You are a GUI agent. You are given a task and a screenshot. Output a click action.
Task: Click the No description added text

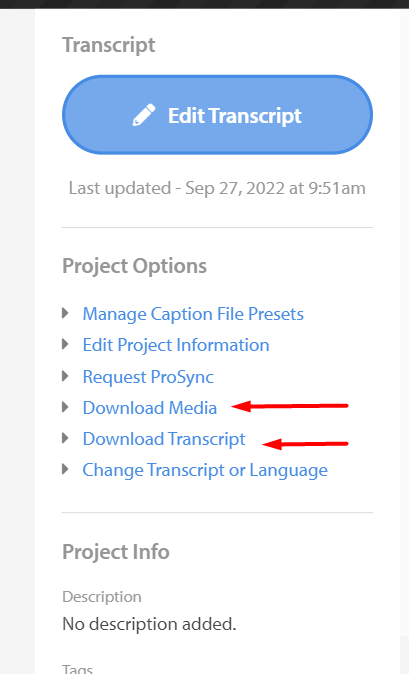[x=149, y=624]
